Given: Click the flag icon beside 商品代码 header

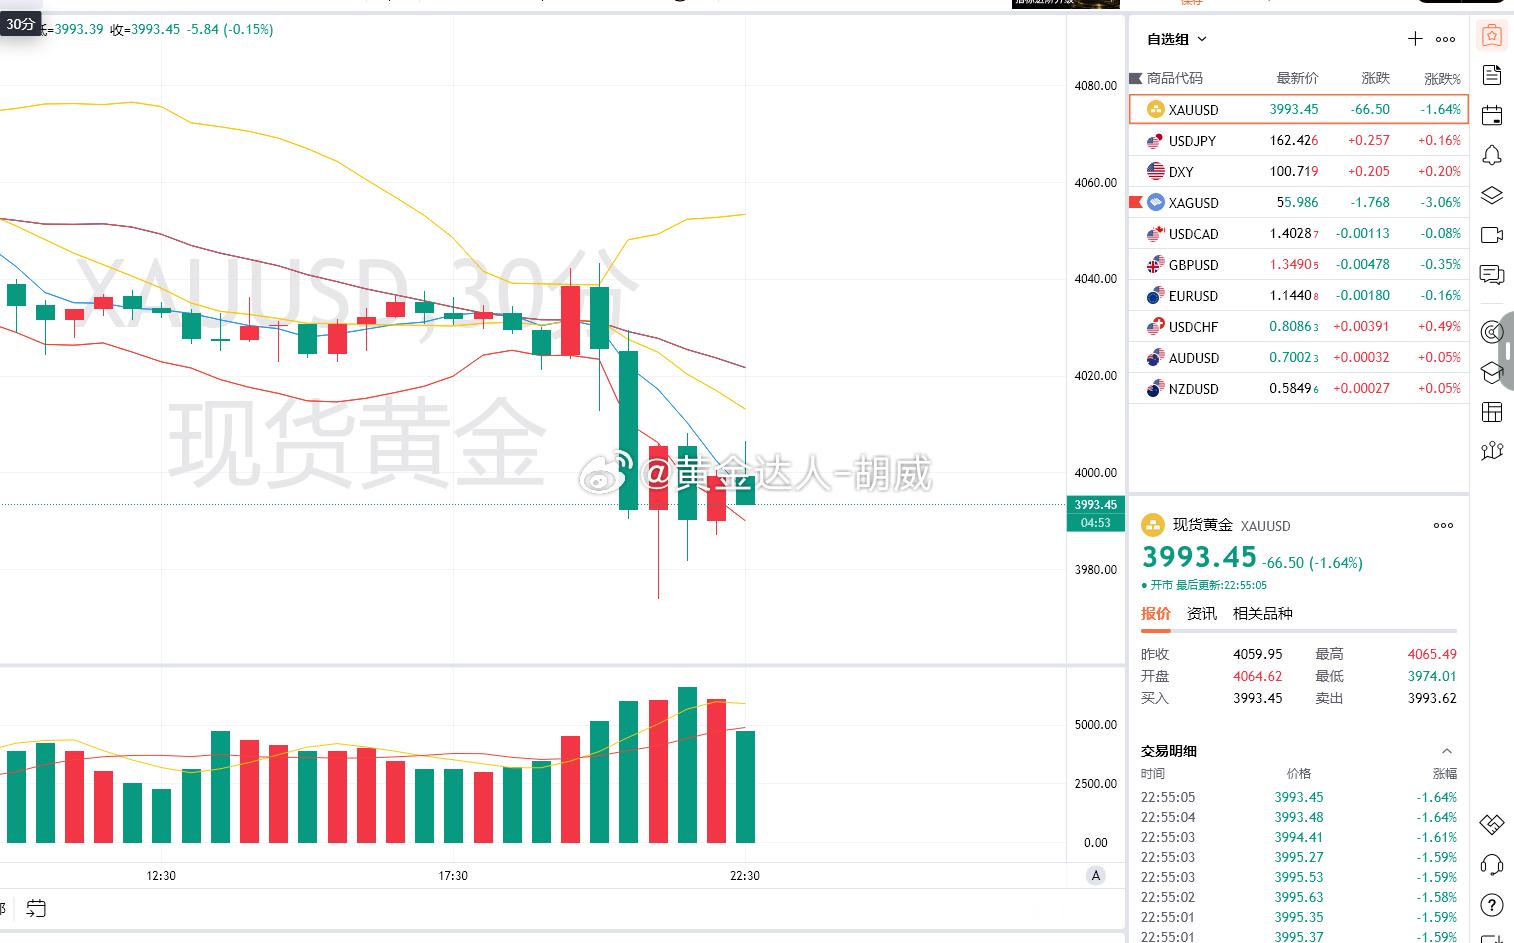Looking at the screenshot, I should [1136, 78].
